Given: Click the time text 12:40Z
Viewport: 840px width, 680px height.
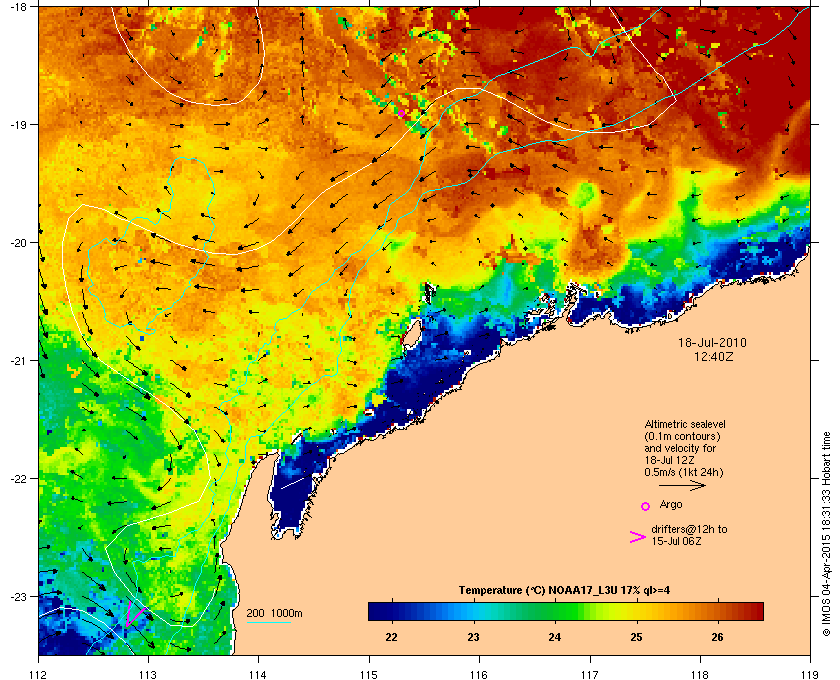Looking at the screenshot, I should click(x=714, y=356).
